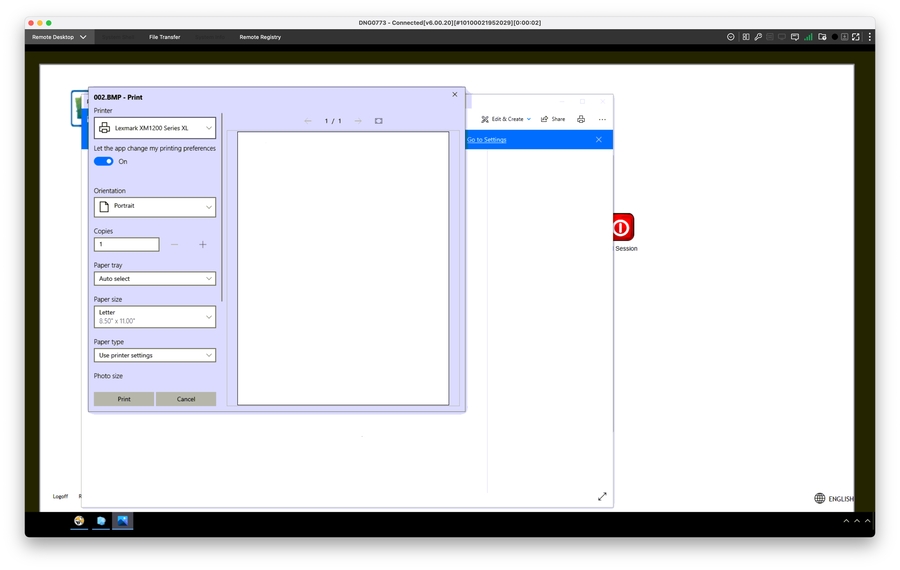Click the globe ENGLISH language icon

click(820, 498)
